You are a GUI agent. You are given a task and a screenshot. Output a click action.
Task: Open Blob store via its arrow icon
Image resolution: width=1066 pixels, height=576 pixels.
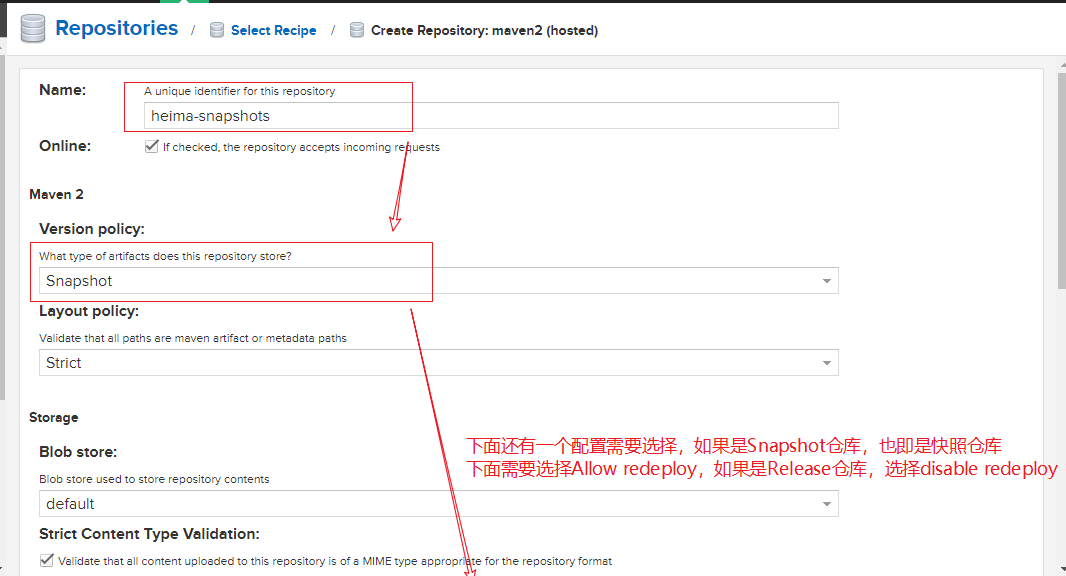point(827,504)
